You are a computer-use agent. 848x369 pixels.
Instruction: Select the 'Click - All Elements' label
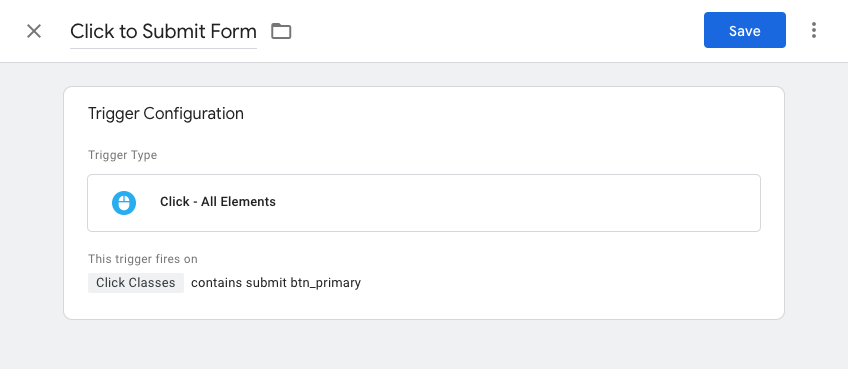(x=218, y=202)
